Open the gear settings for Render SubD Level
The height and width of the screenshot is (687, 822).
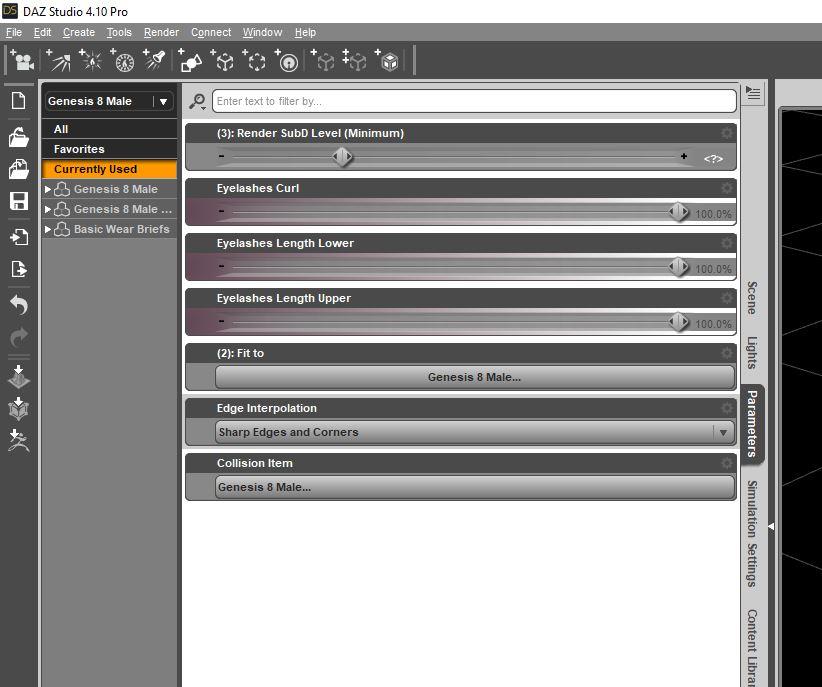pos(727,133)
